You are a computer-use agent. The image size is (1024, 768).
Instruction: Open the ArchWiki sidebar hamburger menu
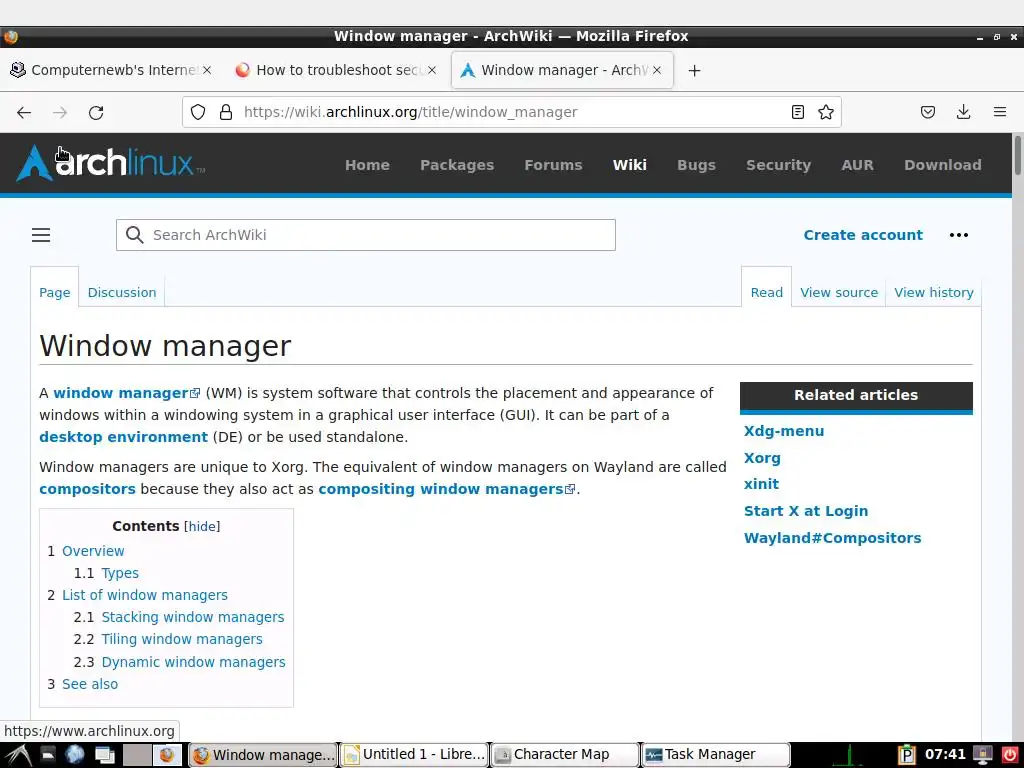(x=41, y=235)
